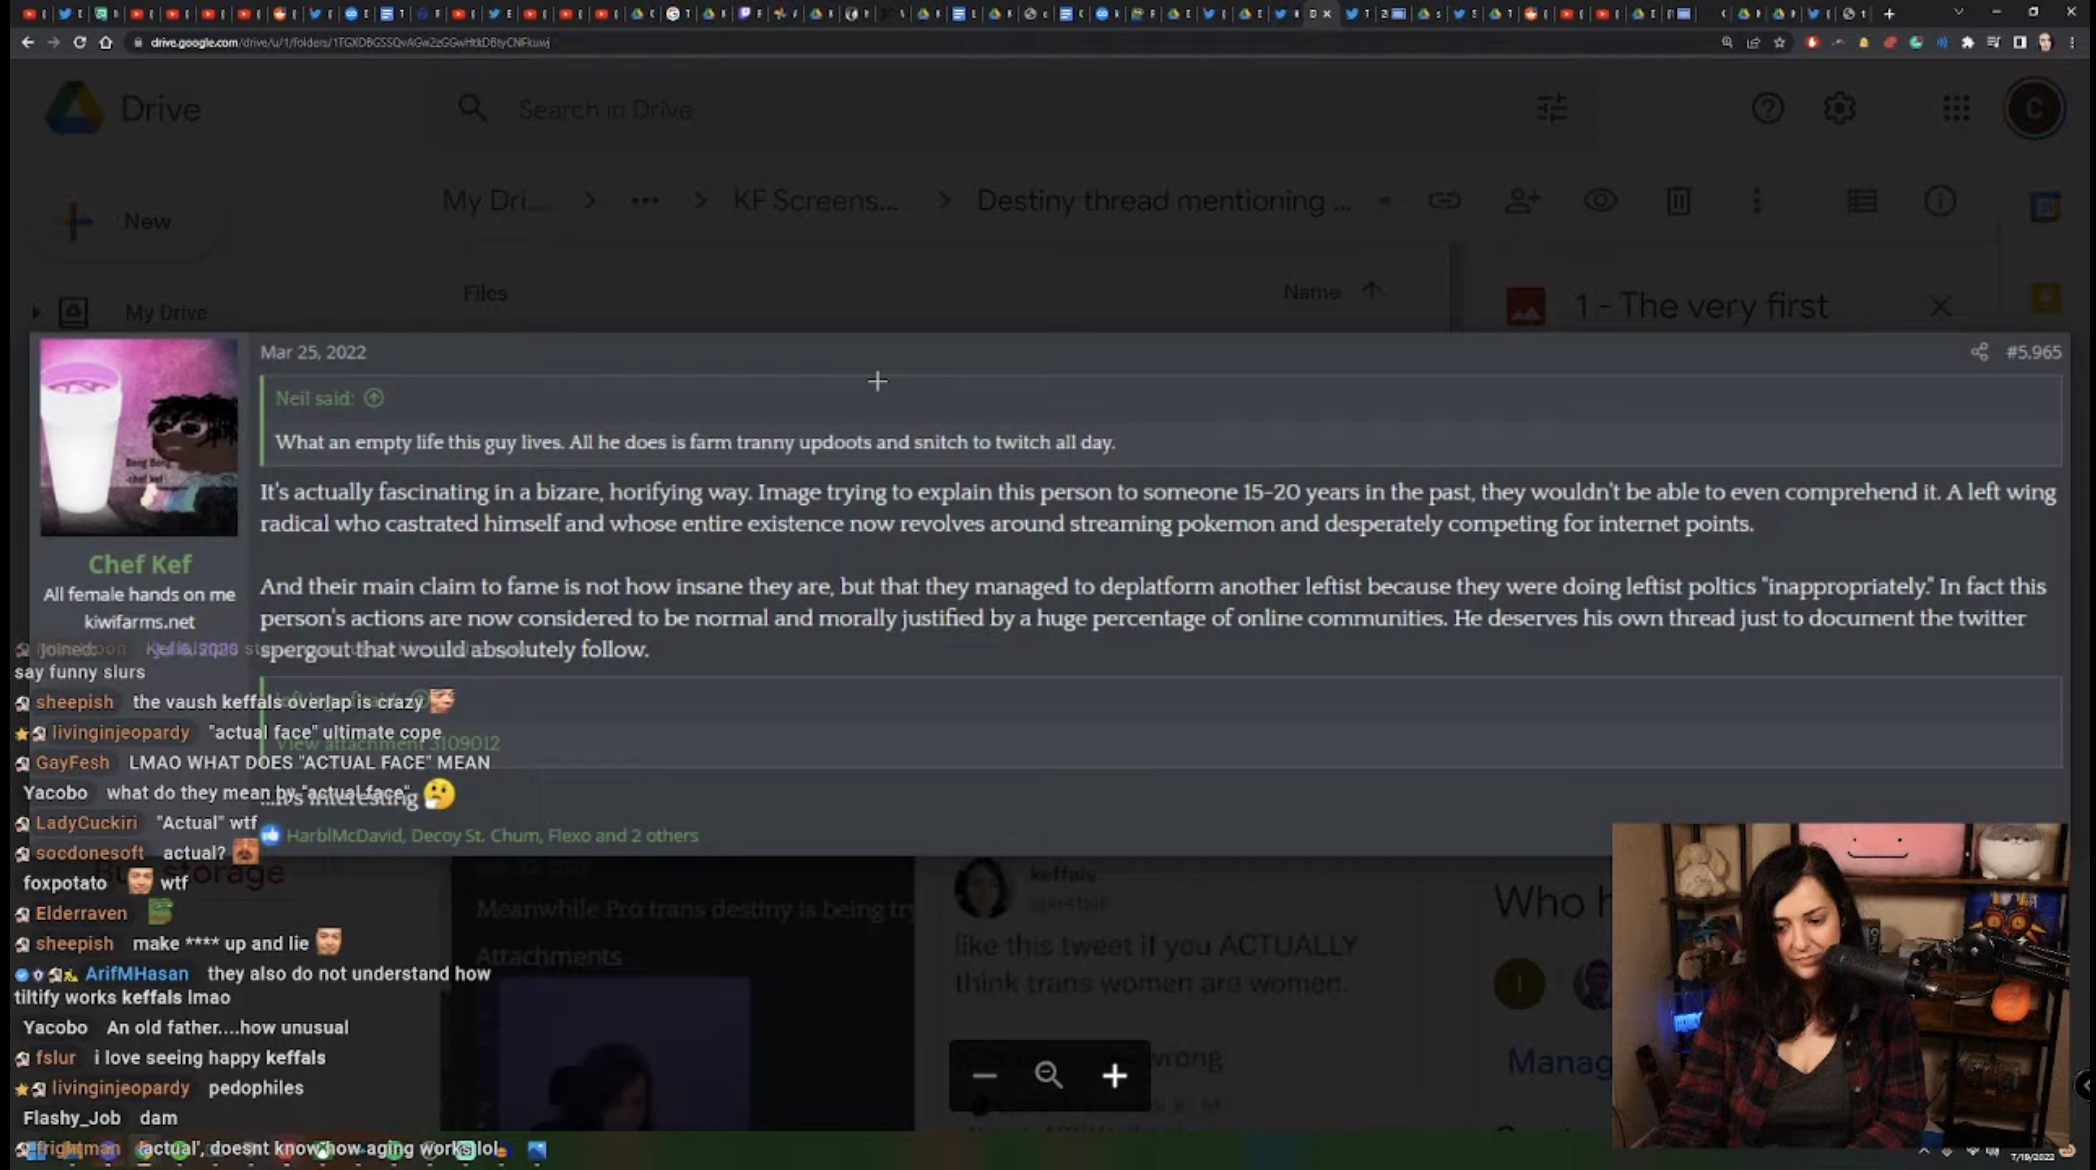
Task: Open the Drive settings gear
Action: click(1839, 108)
